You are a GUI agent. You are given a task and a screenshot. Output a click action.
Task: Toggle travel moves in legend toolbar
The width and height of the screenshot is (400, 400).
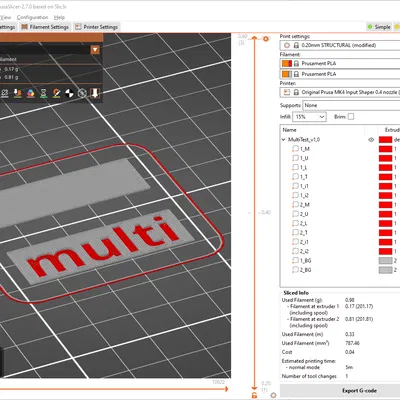point(5,93)
